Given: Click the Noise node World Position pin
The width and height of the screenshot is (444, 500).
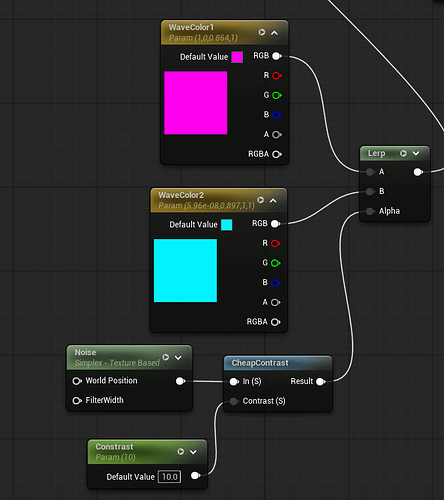Looking at the screenshot, I should (x=77, y=381).
